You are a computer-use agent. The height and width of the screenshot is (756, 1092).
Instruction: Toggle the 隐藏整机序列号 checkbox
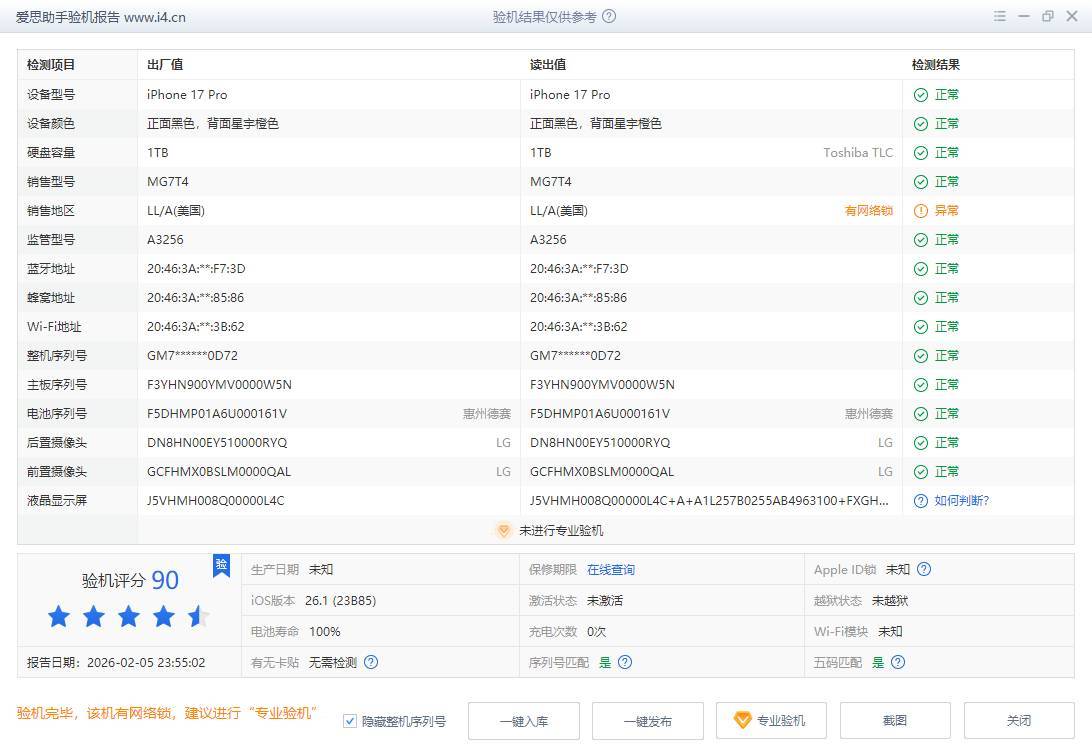click(350, 721)
